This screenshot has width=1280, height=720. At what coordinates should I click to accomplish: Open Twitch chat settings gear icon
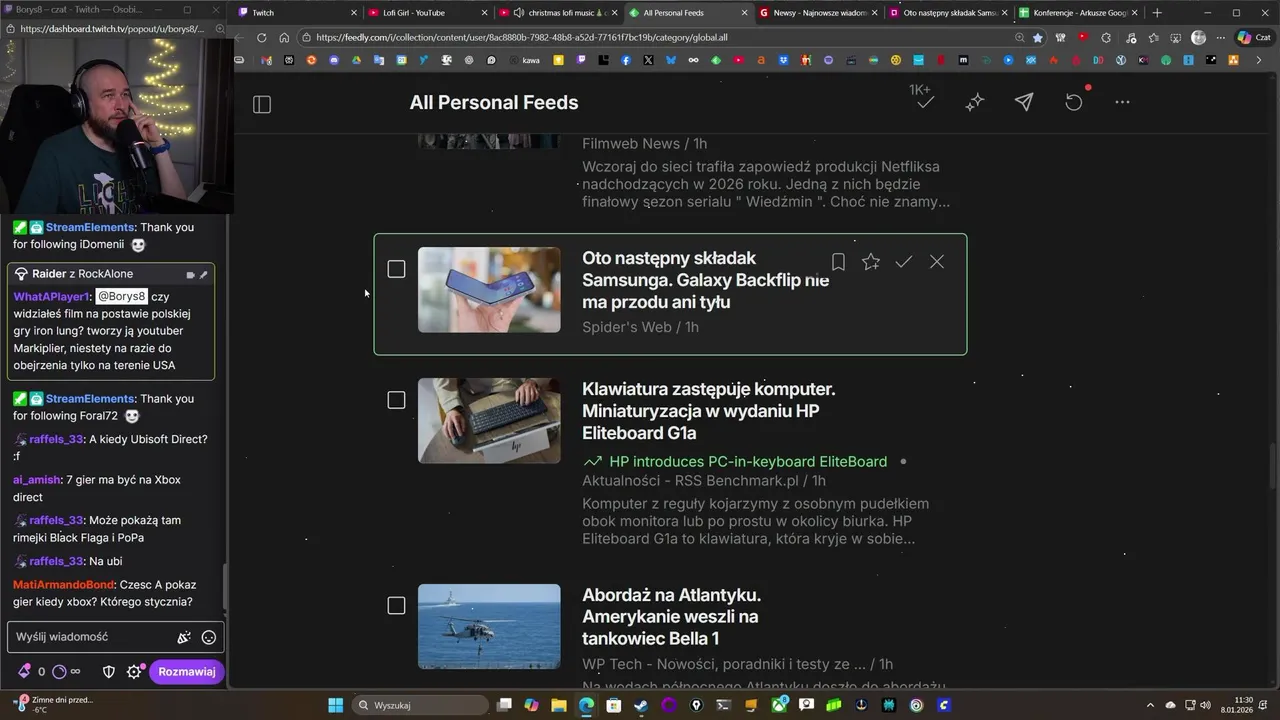(134, 672)
